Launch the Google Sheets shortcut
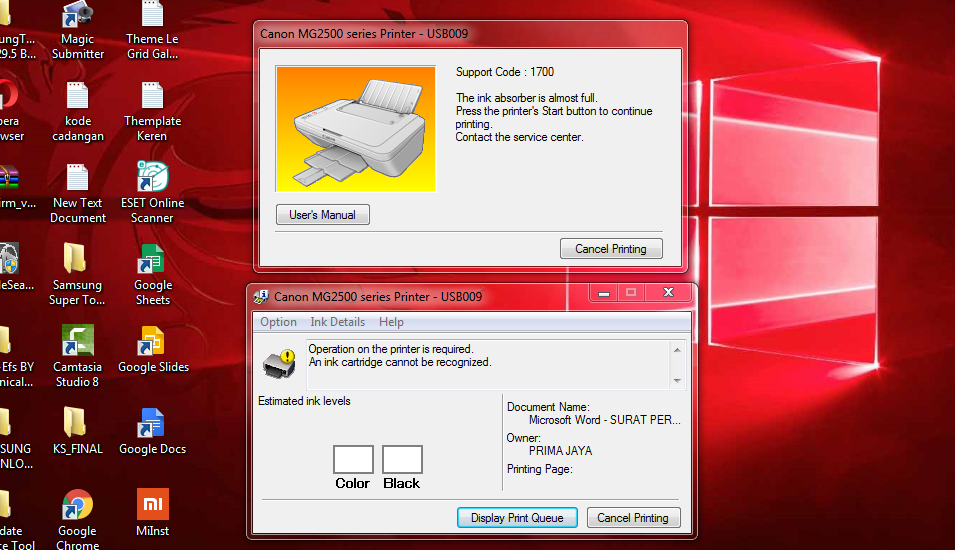Viewport: 955px width, 550px height. click(152, 275)
